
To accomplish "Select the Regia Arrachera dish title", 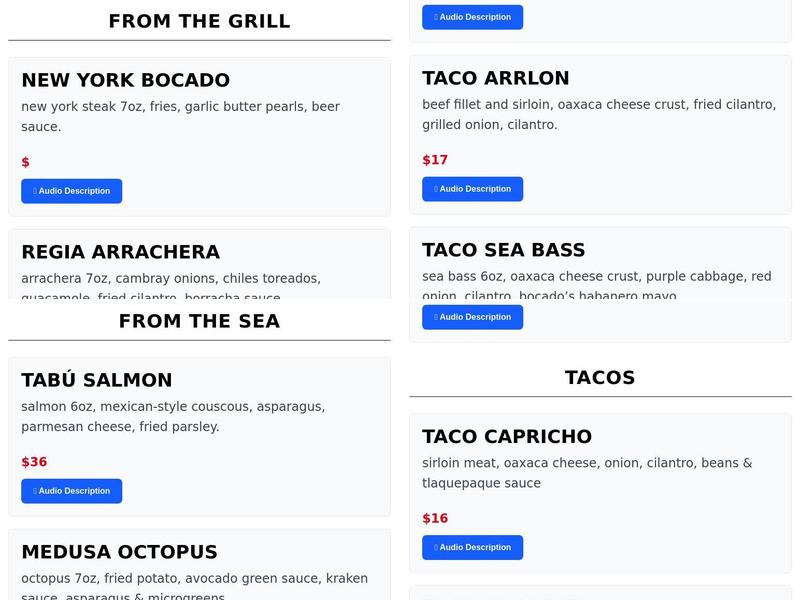I will click(x=120, y=252).
